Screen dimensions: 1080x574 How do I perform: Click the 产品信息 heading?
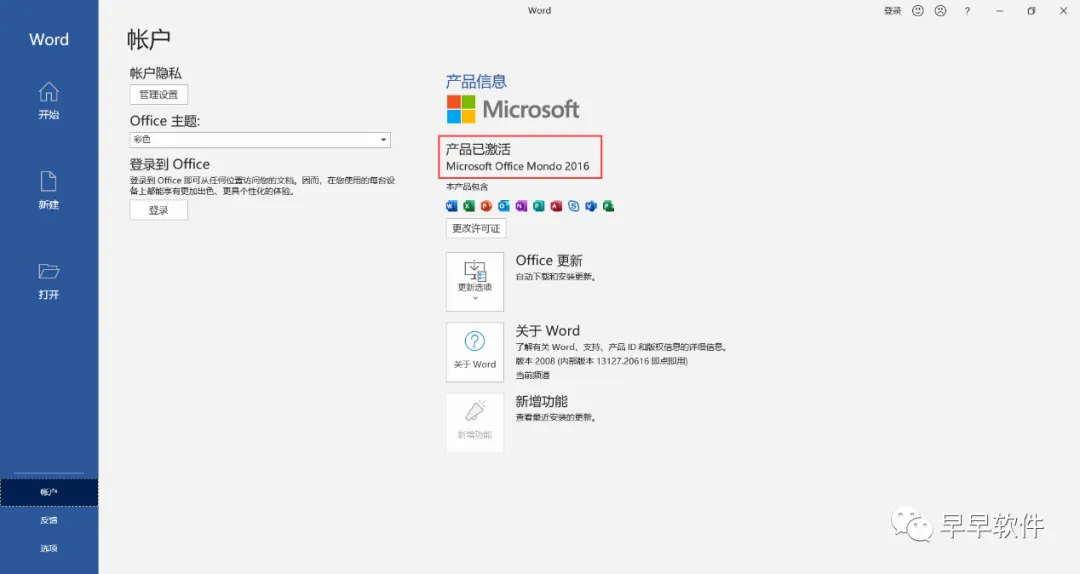476,81
